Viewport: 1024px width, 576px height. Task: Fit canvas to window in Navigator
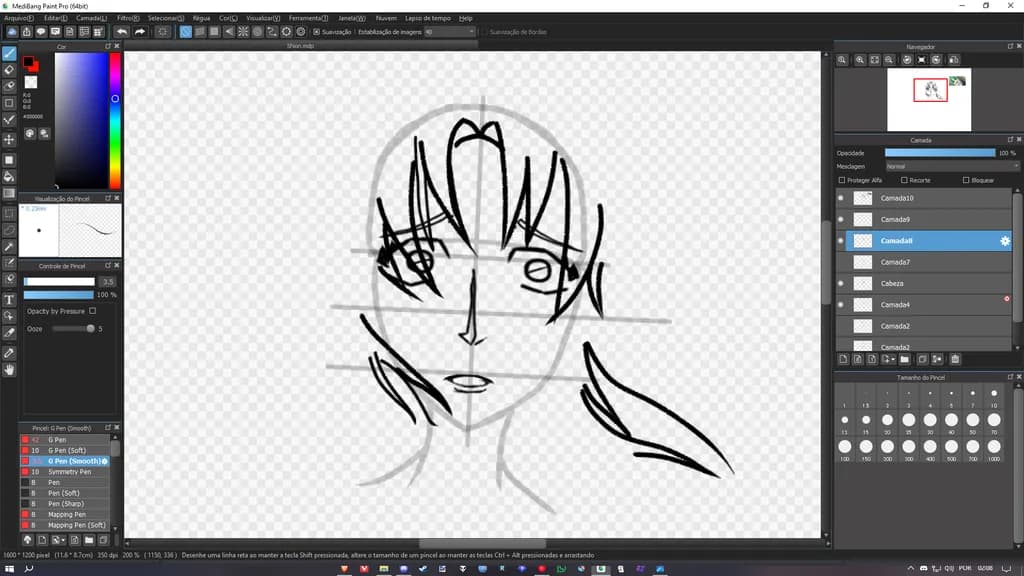coord(874,59)
